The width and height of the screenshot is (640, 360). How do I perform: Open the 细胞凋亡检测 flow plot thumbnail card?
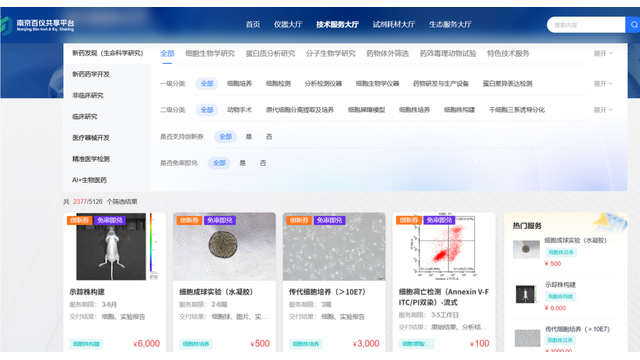coord(444,247)
